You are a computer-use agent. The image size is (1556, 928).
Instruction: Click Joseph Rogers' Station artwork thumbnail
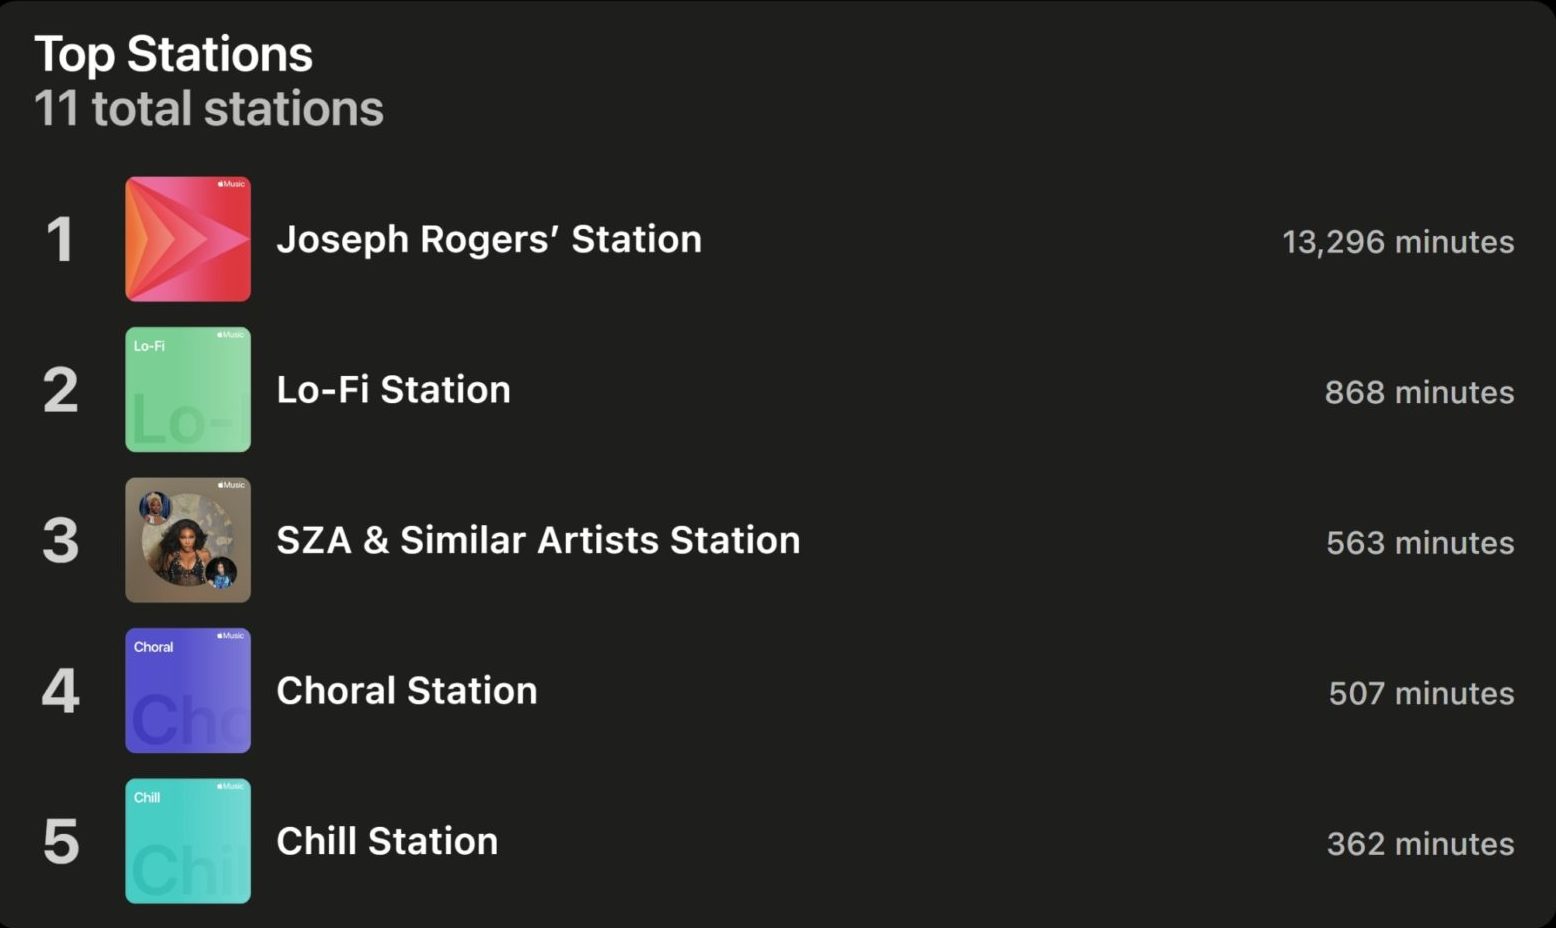188,239
